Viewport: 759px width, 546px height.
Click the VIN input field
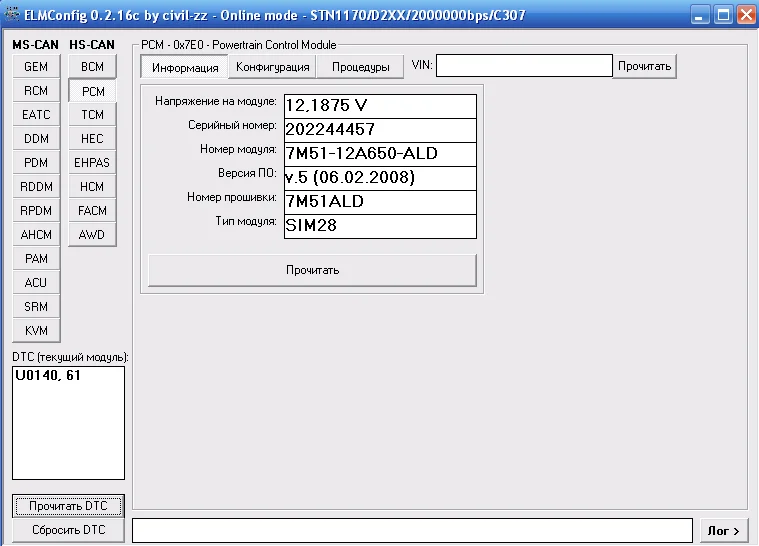(x=523, y=66)
